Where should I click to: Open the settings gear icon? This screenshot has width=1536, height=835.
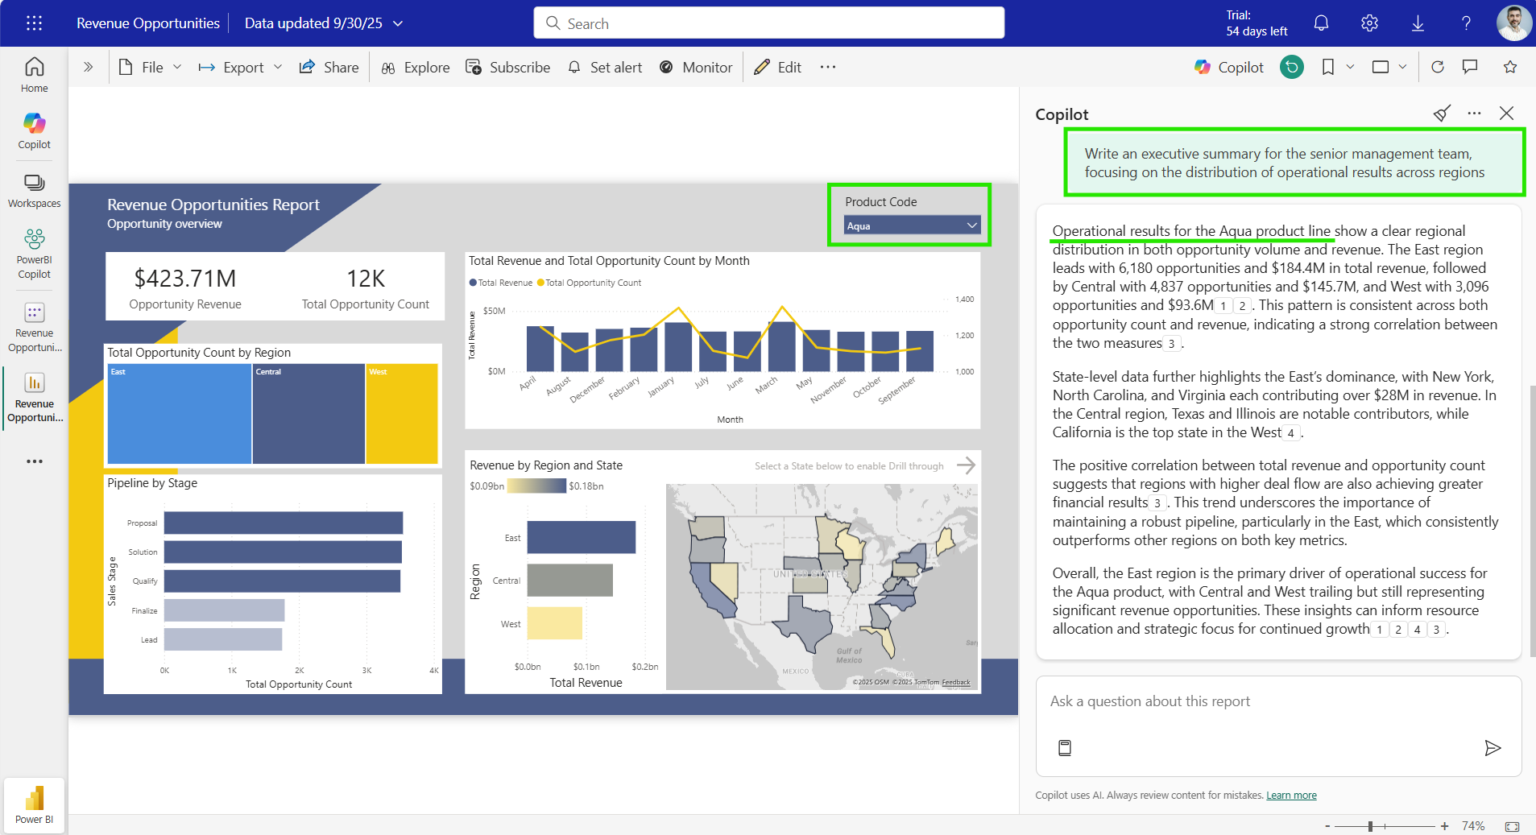pyautogui.click(x=1369, y=23)
